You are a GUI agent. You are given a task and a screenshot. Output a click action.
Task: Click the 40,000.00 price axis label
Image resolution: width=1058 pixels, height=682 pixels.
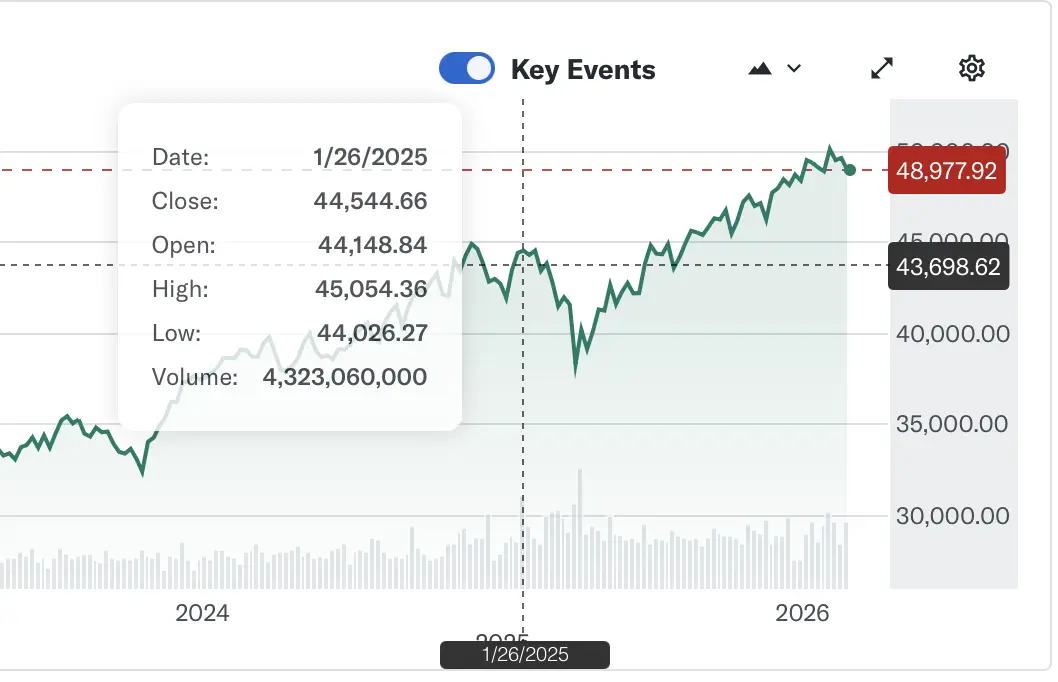[x=951, y=334]
